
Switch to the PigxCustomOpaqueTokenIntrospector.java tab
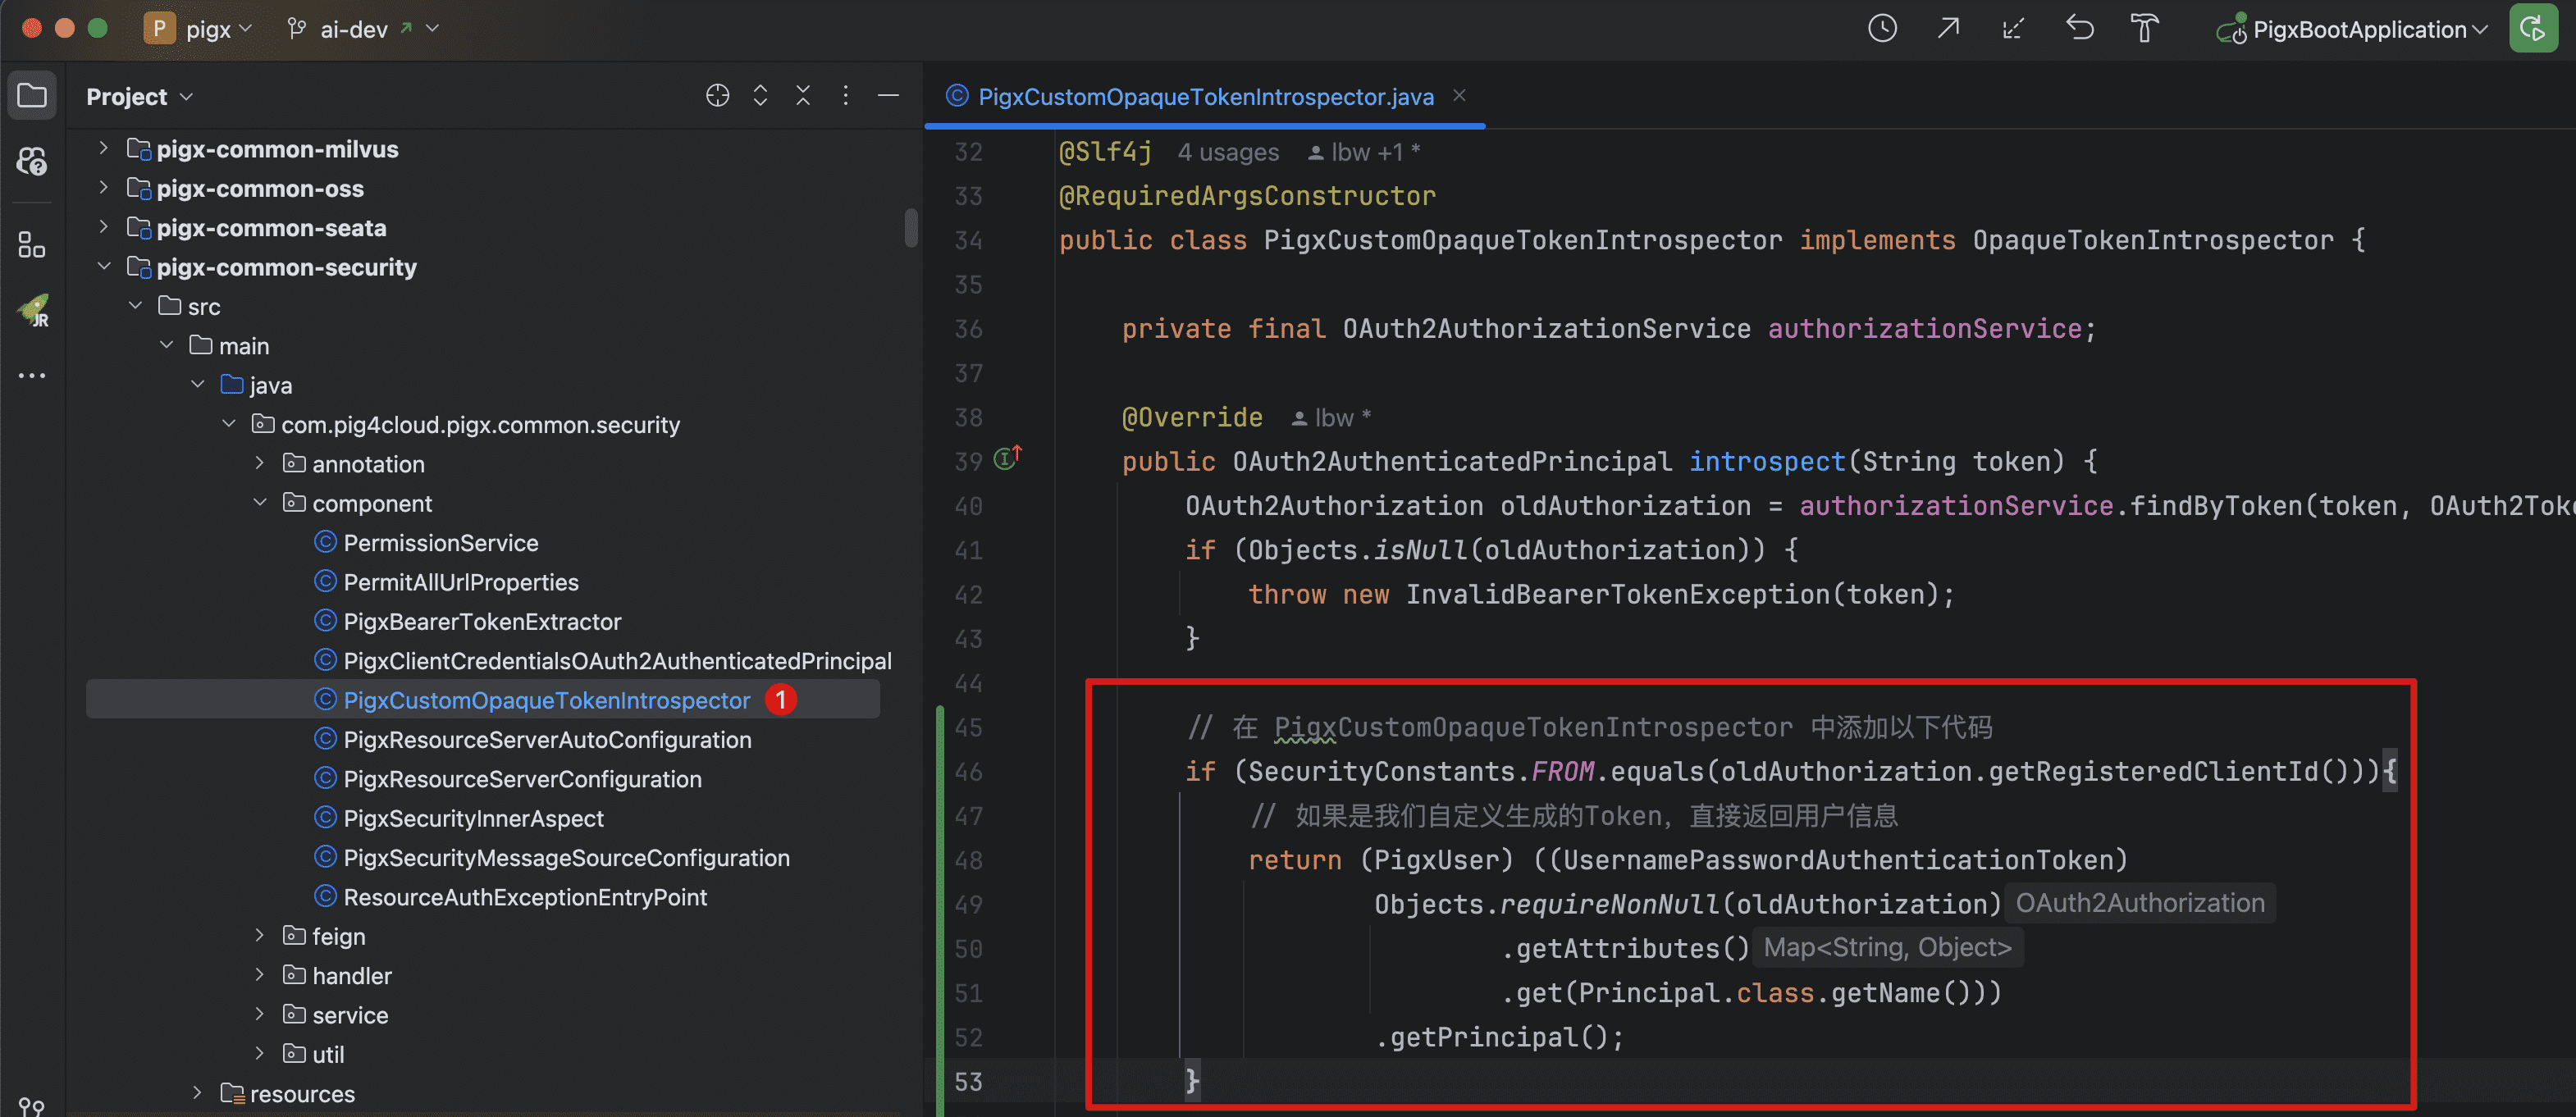point(1204,97)
